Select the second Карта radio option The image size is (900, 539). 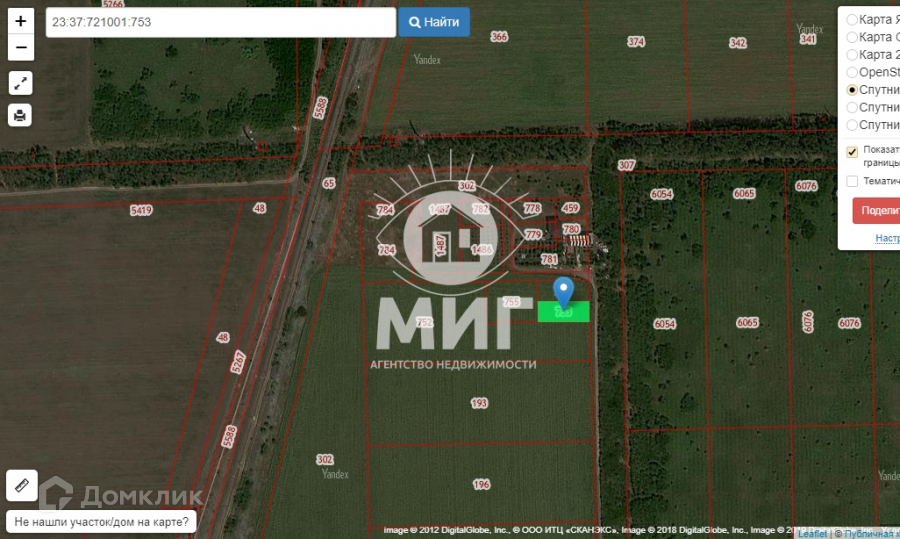[x=852, y=37]
